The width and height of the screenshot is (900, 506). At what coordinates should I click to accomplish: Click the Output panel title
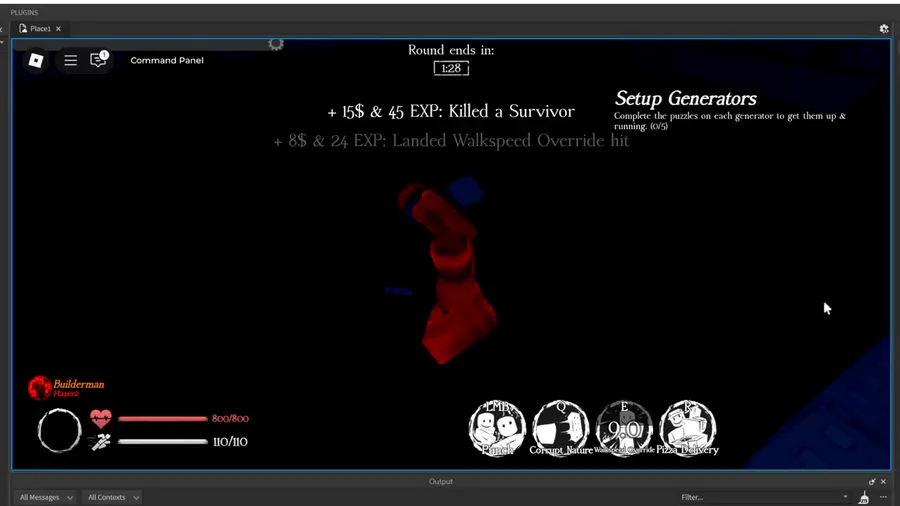click(x=441, y=481)
